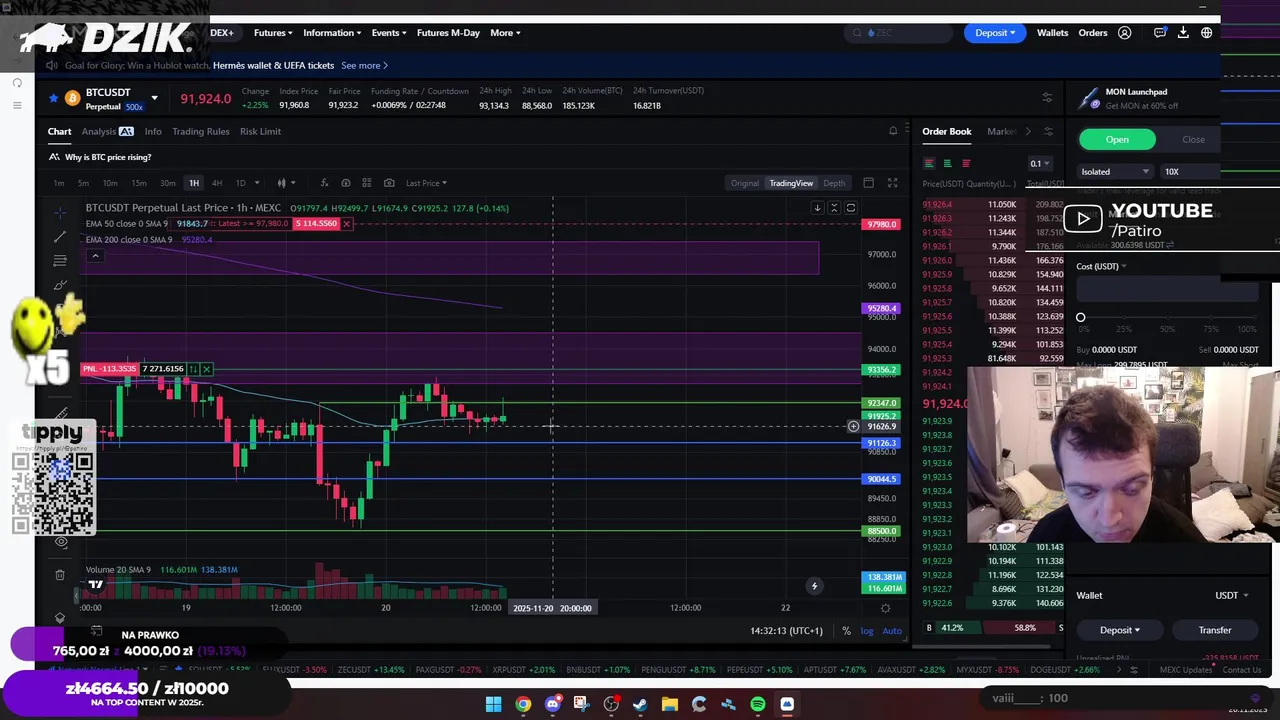This screenshot has width=1280, height=720.
Task: Select the Open position toggle
Action: (x=1117, y=140)
